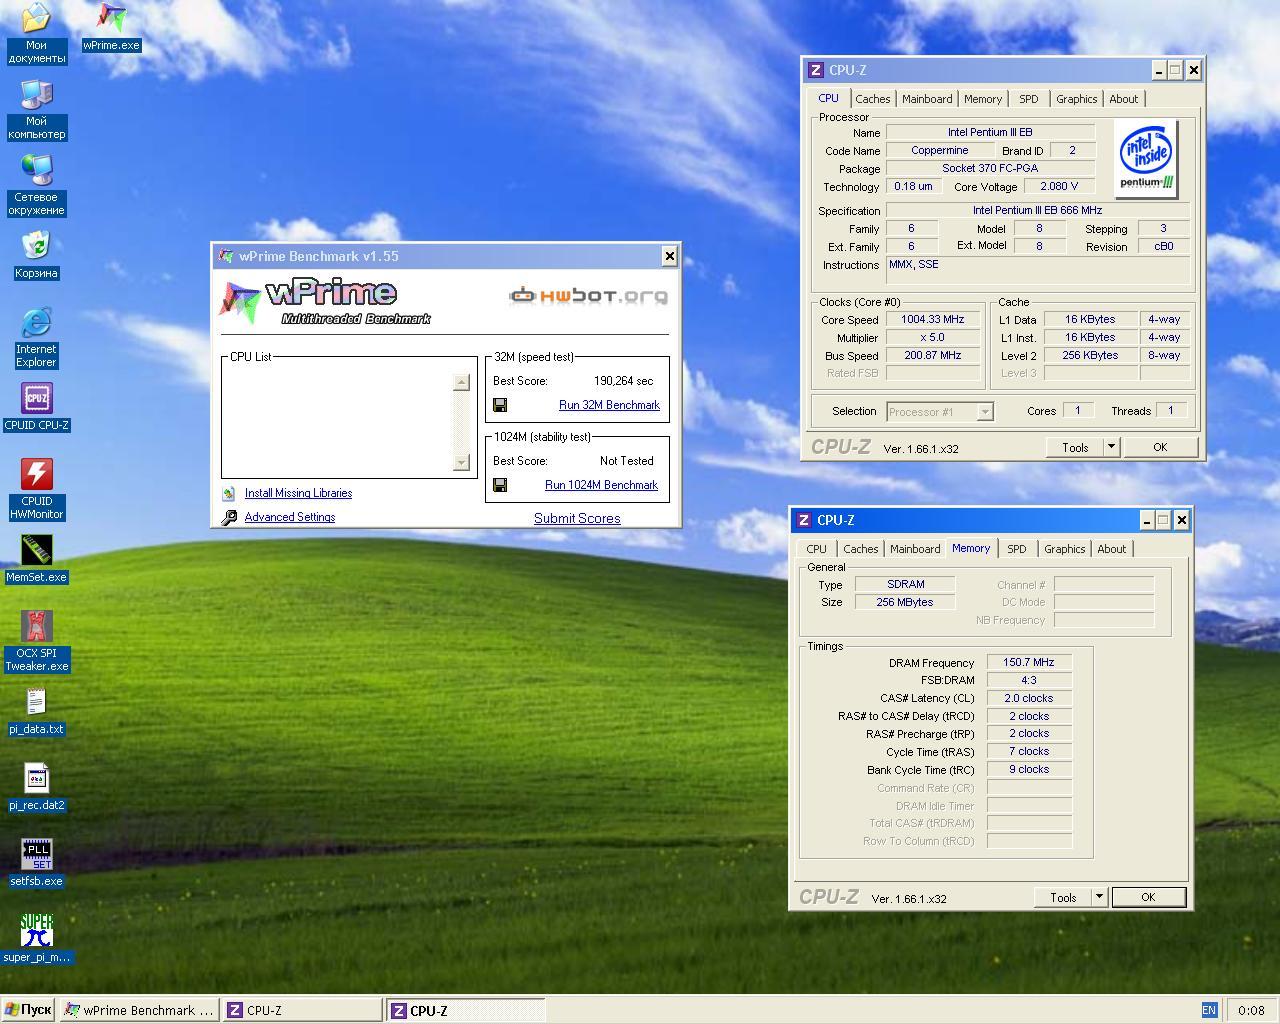Click the Advanced Settings wrench icon
This screenshot has width=1280, height=1024.
(x=229, y=517)
